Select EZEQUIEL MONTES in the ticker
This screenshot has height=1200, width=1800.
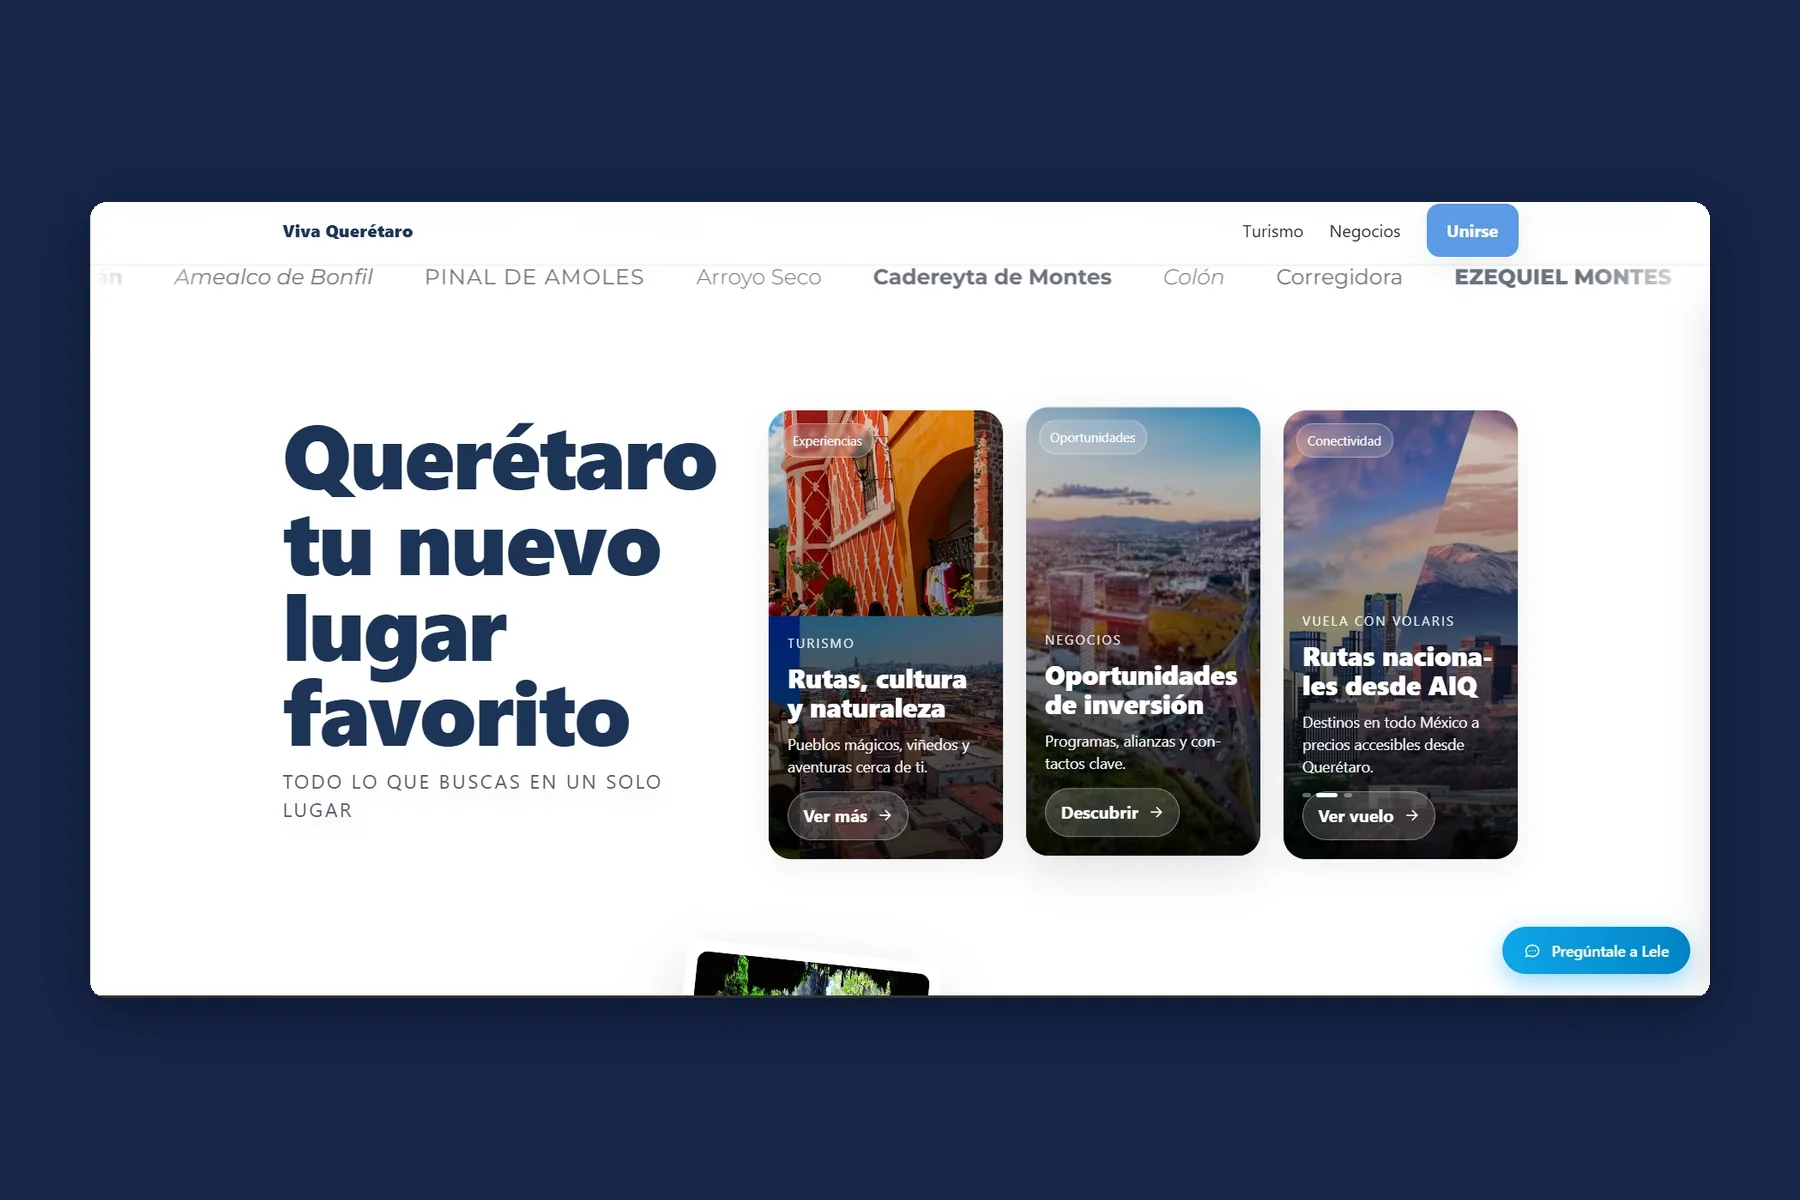click(x=1563, y=277)
